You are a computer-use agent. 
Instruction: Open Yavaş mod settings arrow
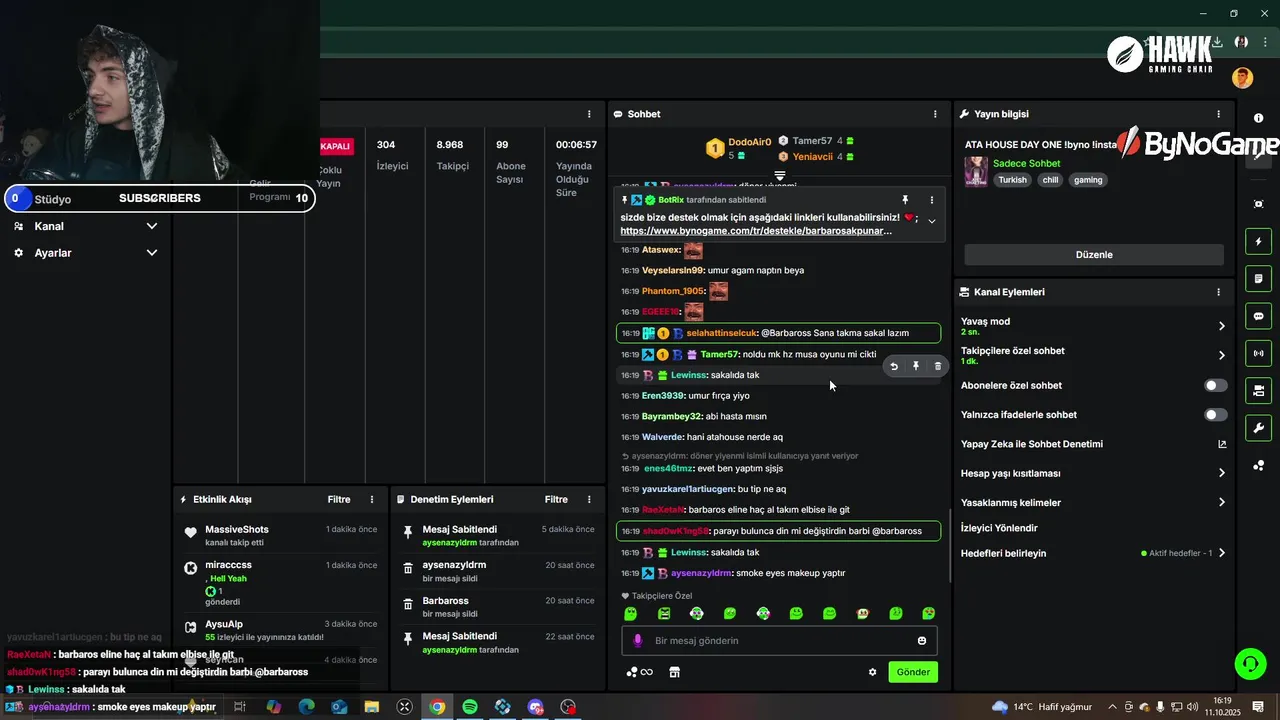pos(1221,326)
